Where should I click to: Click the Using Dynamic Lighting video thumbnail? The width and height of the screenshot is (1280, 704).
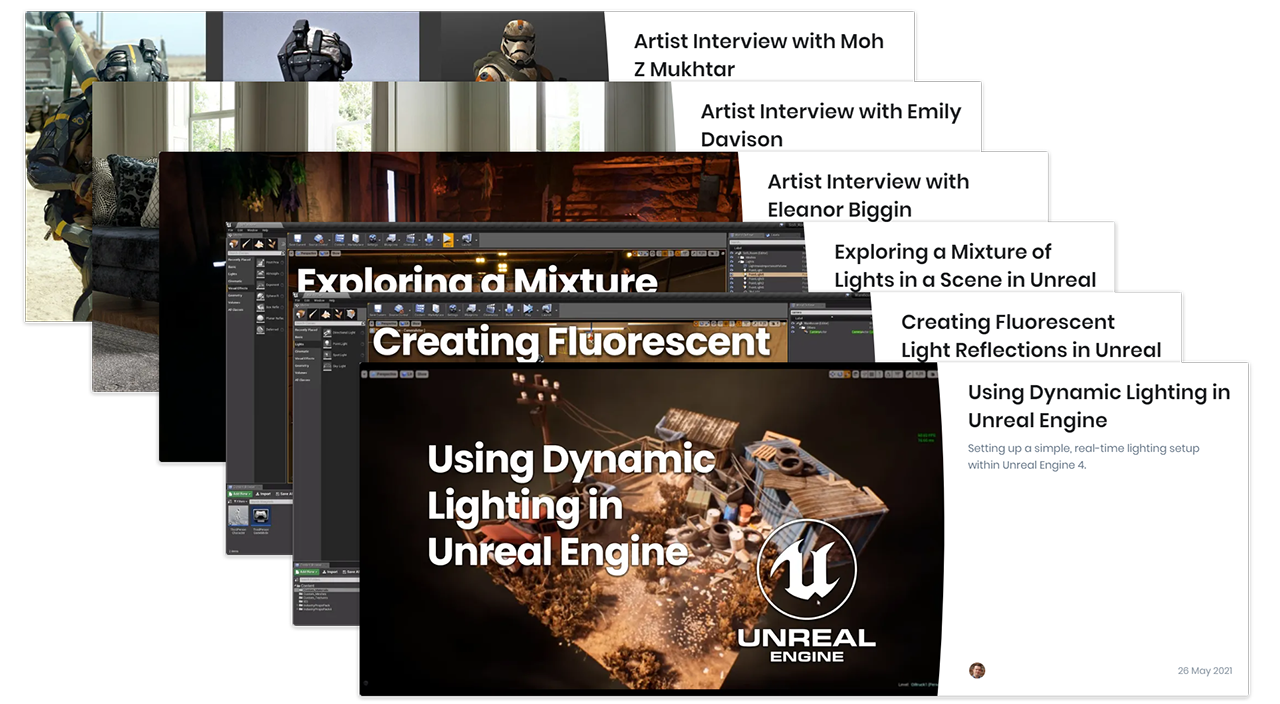coord(650,529)
